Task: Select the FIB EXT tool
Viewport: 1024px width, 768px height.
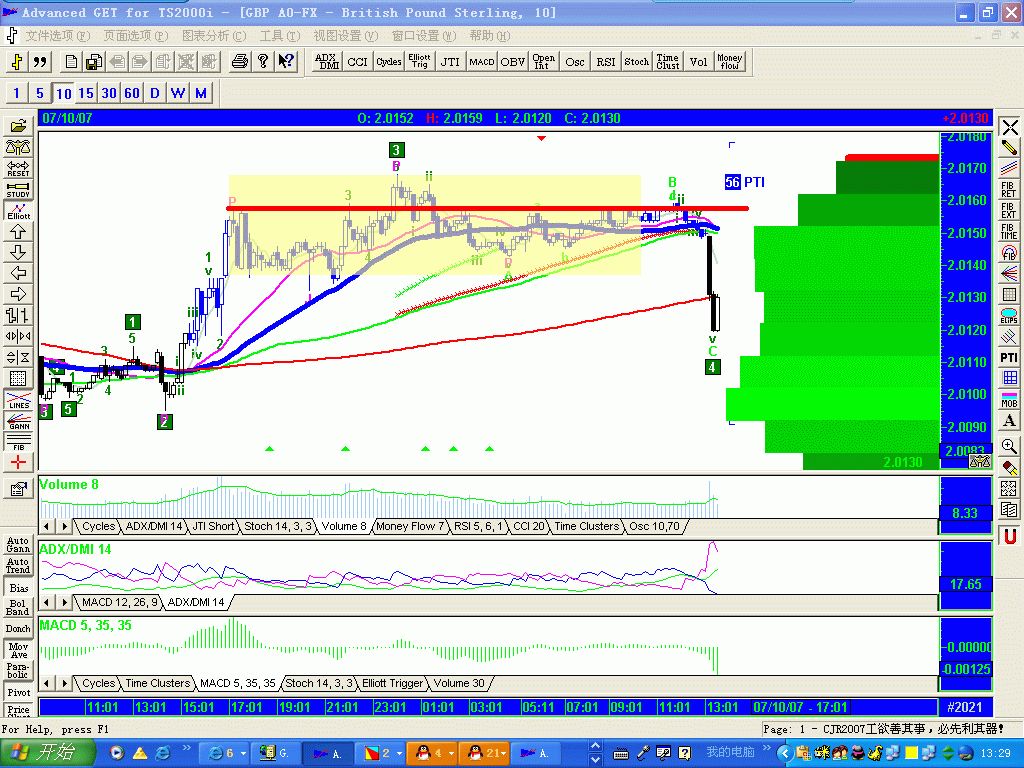Action: [1009, 210]
